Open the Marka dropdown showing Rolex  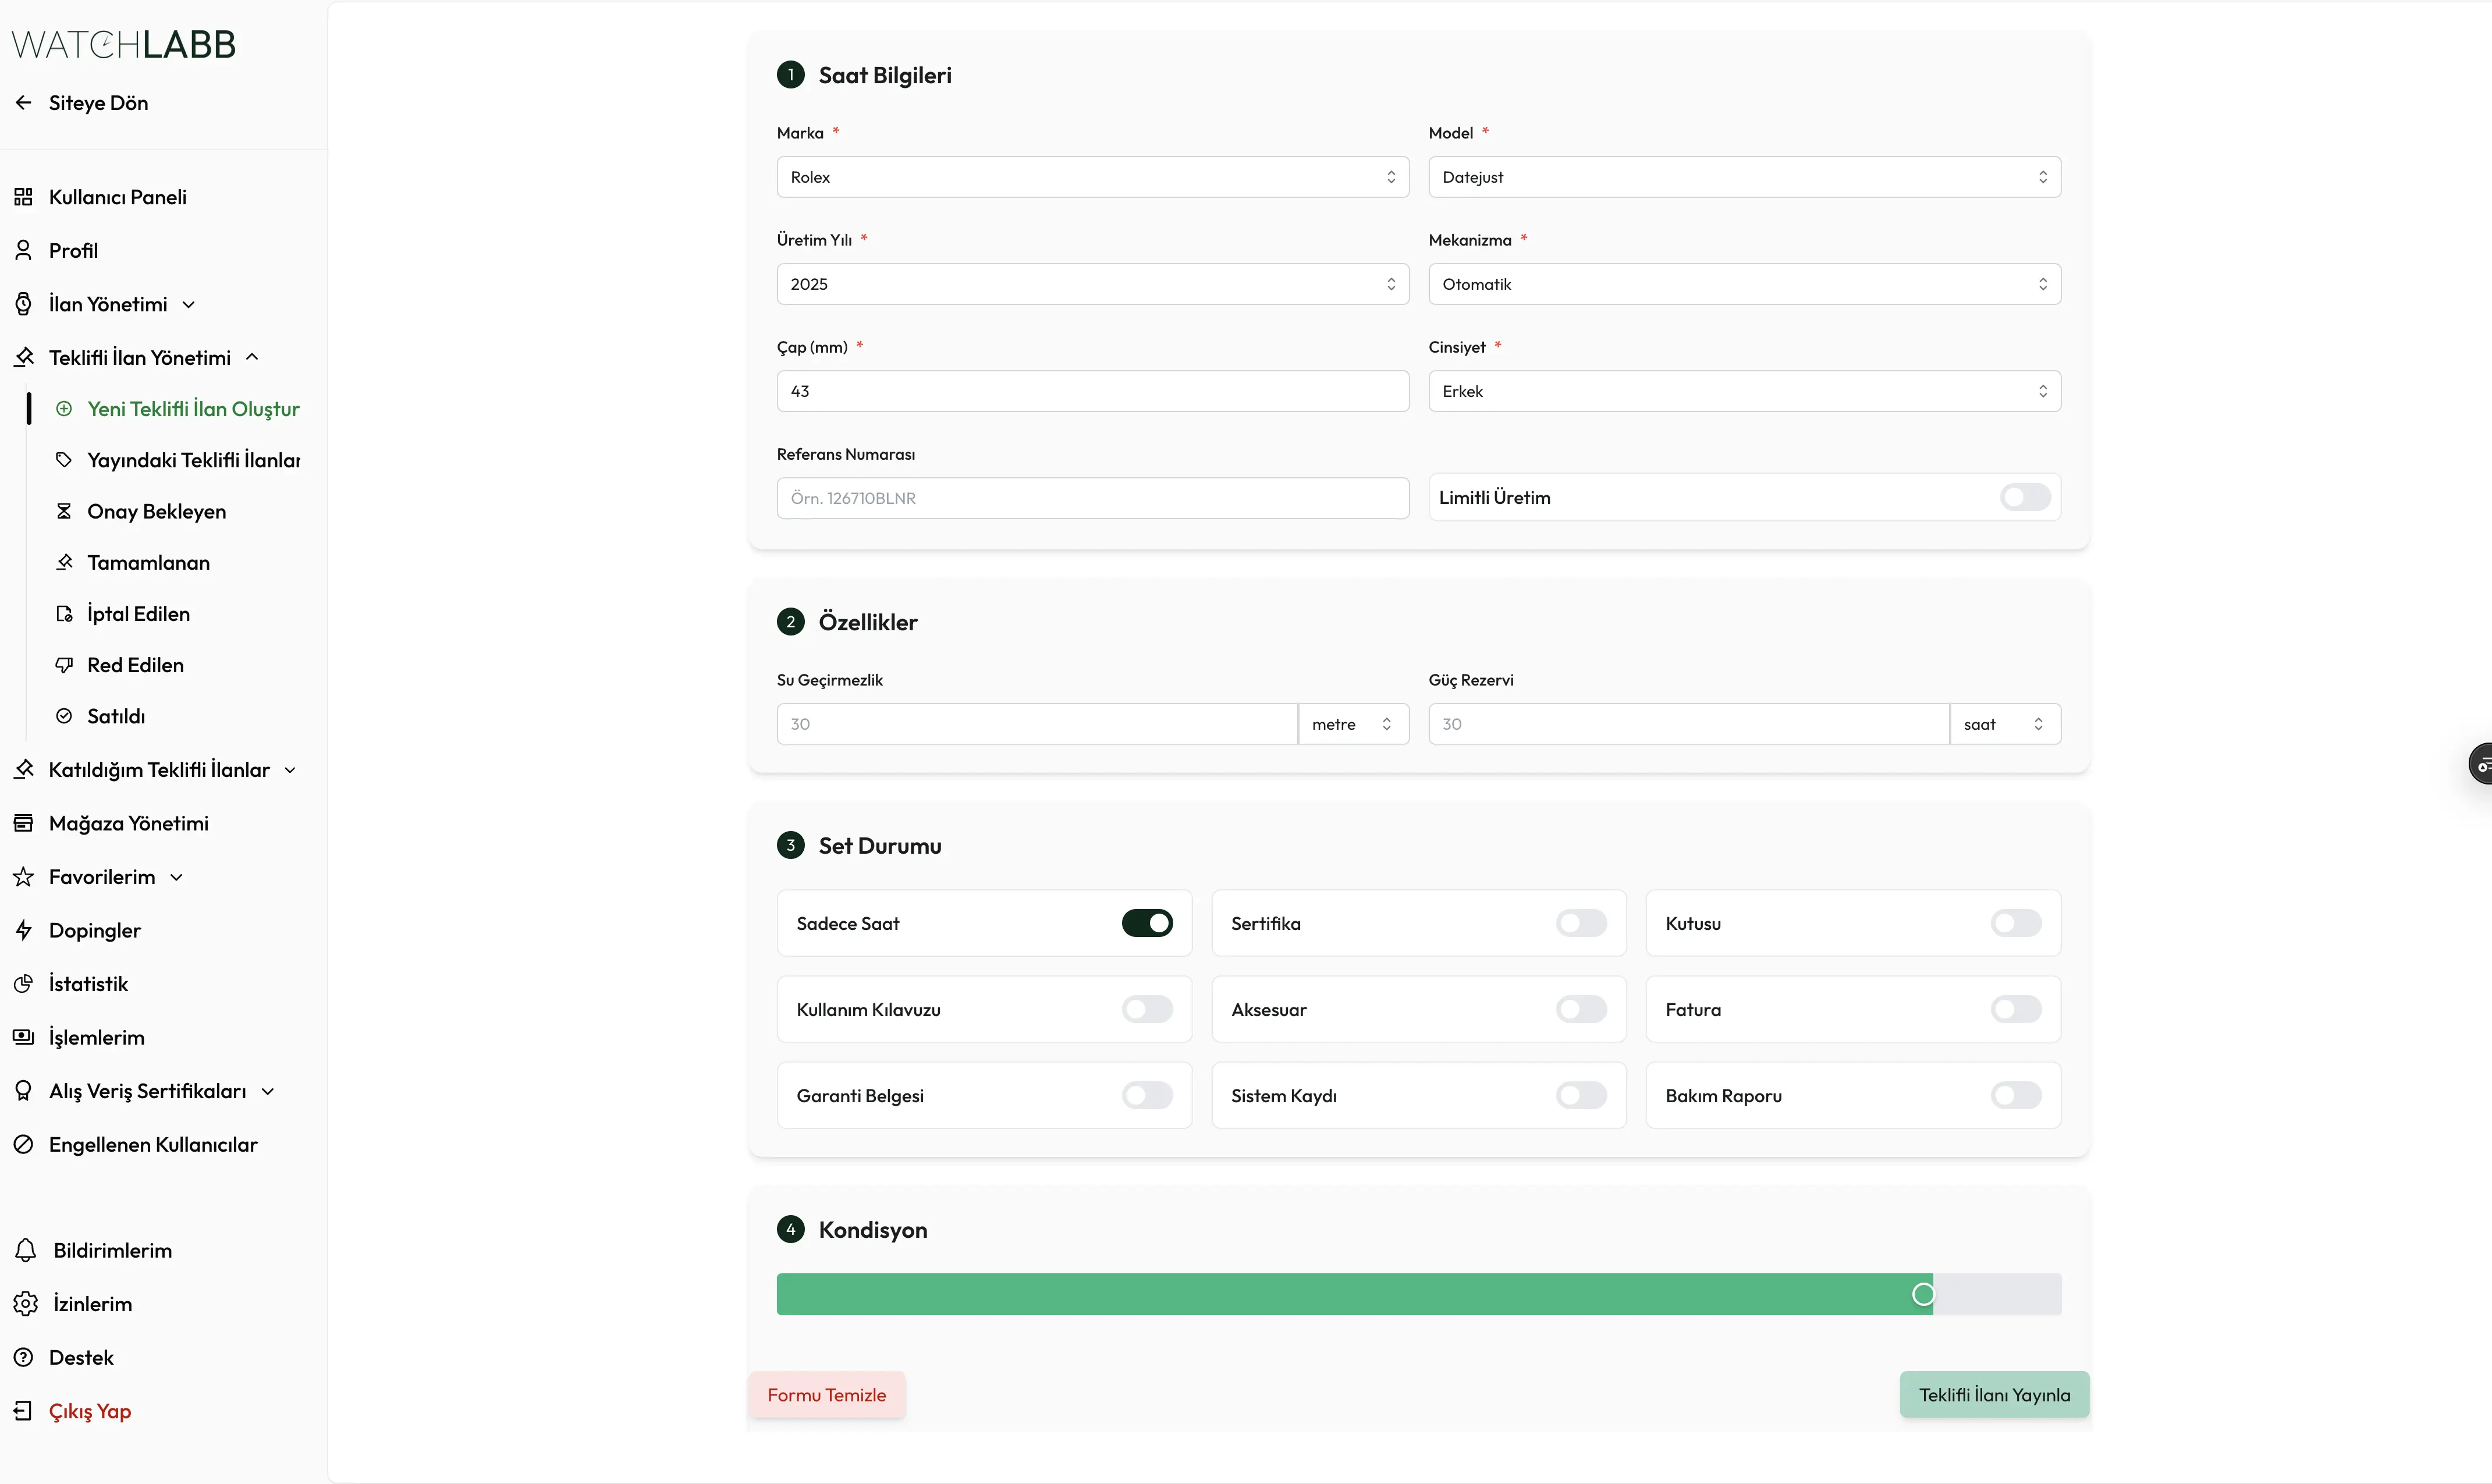[1092, 177]
